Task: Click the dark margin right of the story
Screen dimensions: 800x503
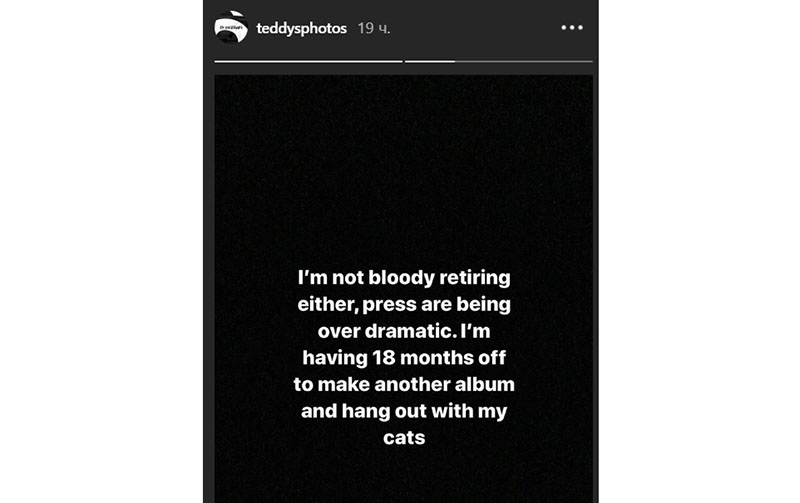Action: point(700,250)
